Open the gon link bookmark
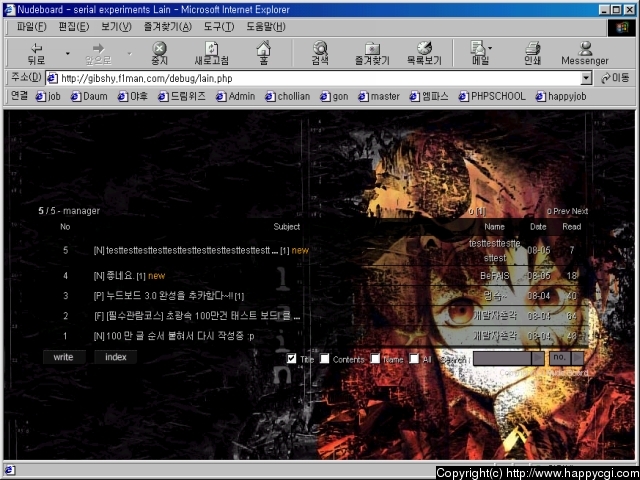The height and width of the screenshot is (480, 640). (334, 96)
